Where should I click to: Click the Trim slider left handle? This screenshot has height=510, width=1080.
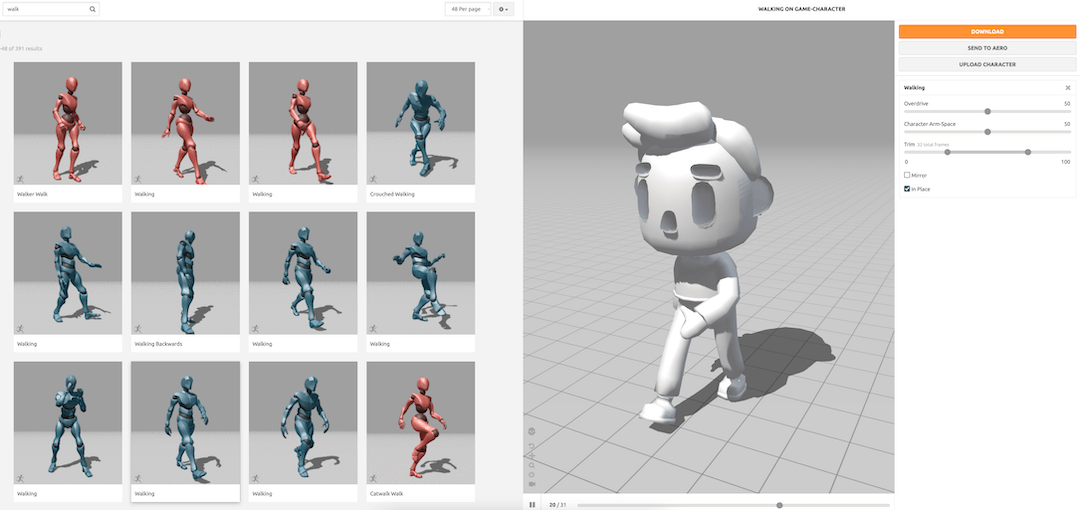pyautogui.click(x=947, y=152)
